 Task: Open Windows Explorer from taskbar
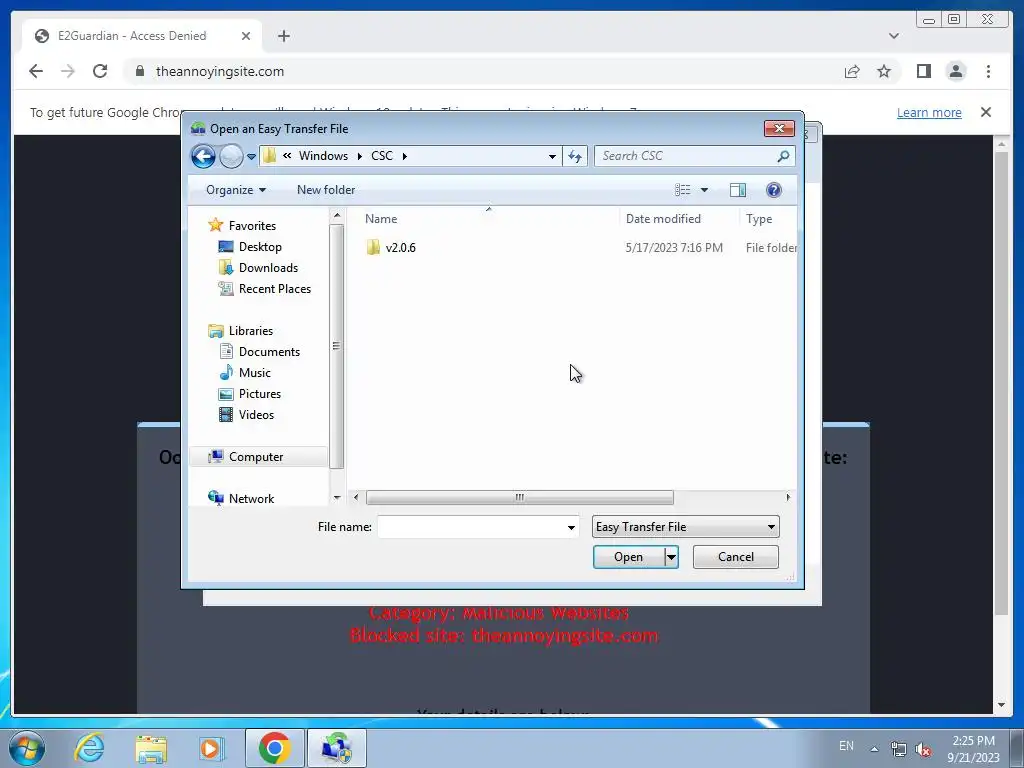151,748
